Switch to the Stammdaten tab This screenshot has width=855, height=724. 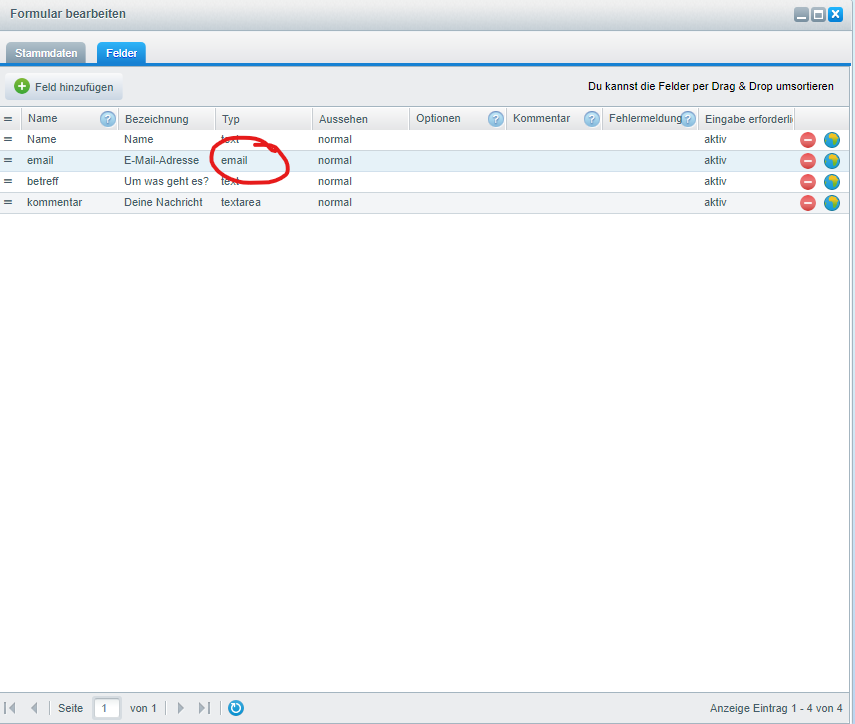tap(46, 53)
